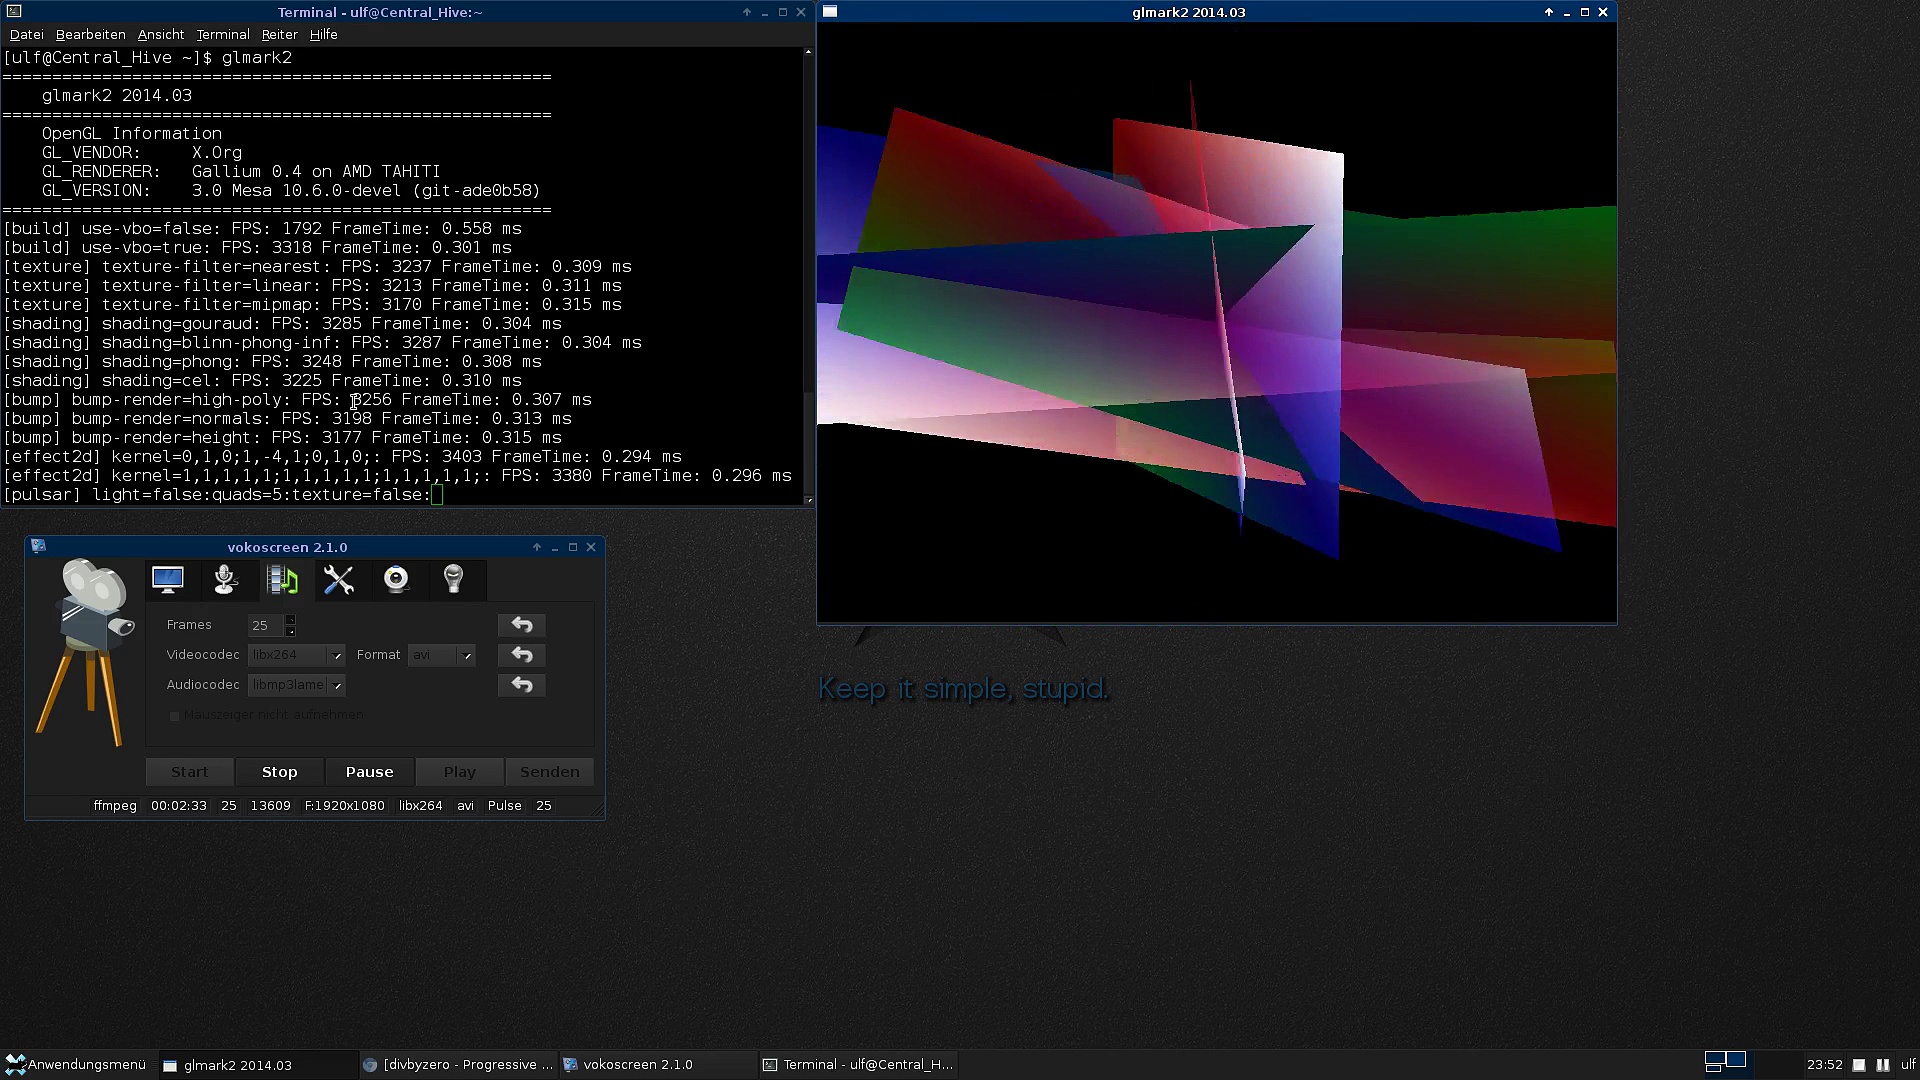Increase Frames value with up stepper
The width and height of the screenshot is (1920, 1080).
(291, 619)
